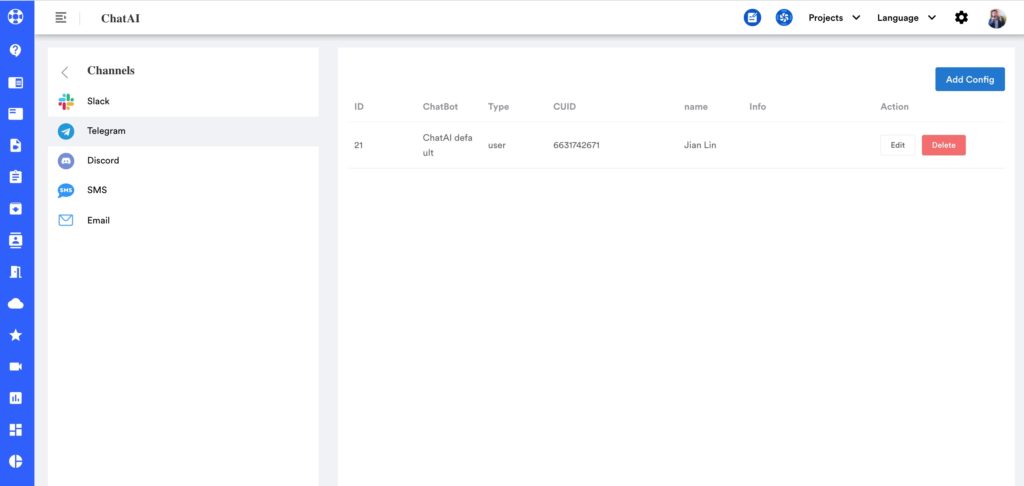The image size is (1024, 486).
Task: Click the CUID column header
Action: click(564, 106)
